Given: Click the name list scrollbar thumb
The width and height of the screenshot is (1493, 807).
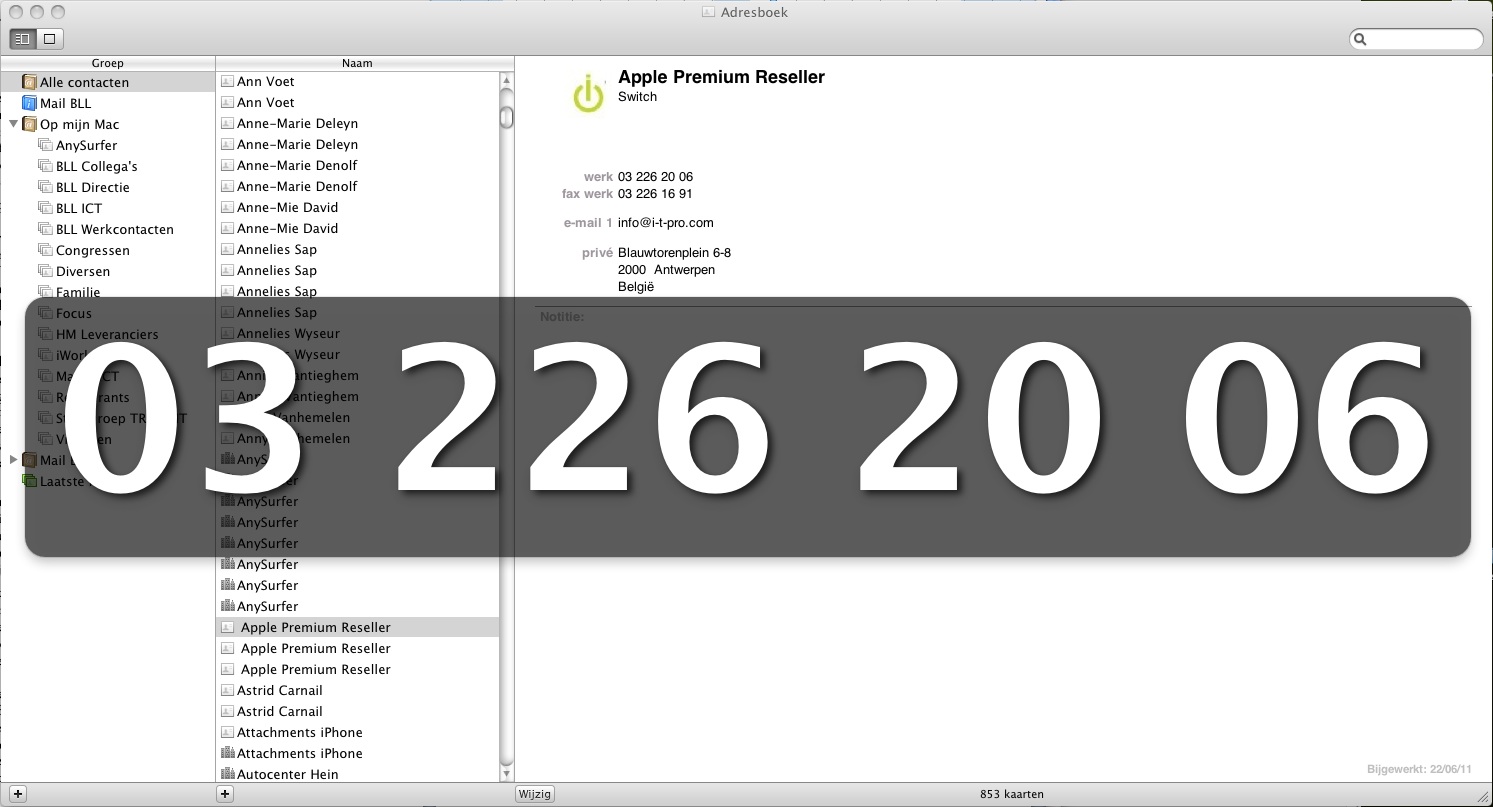Looking at the screenshot, I should [507, 118].
